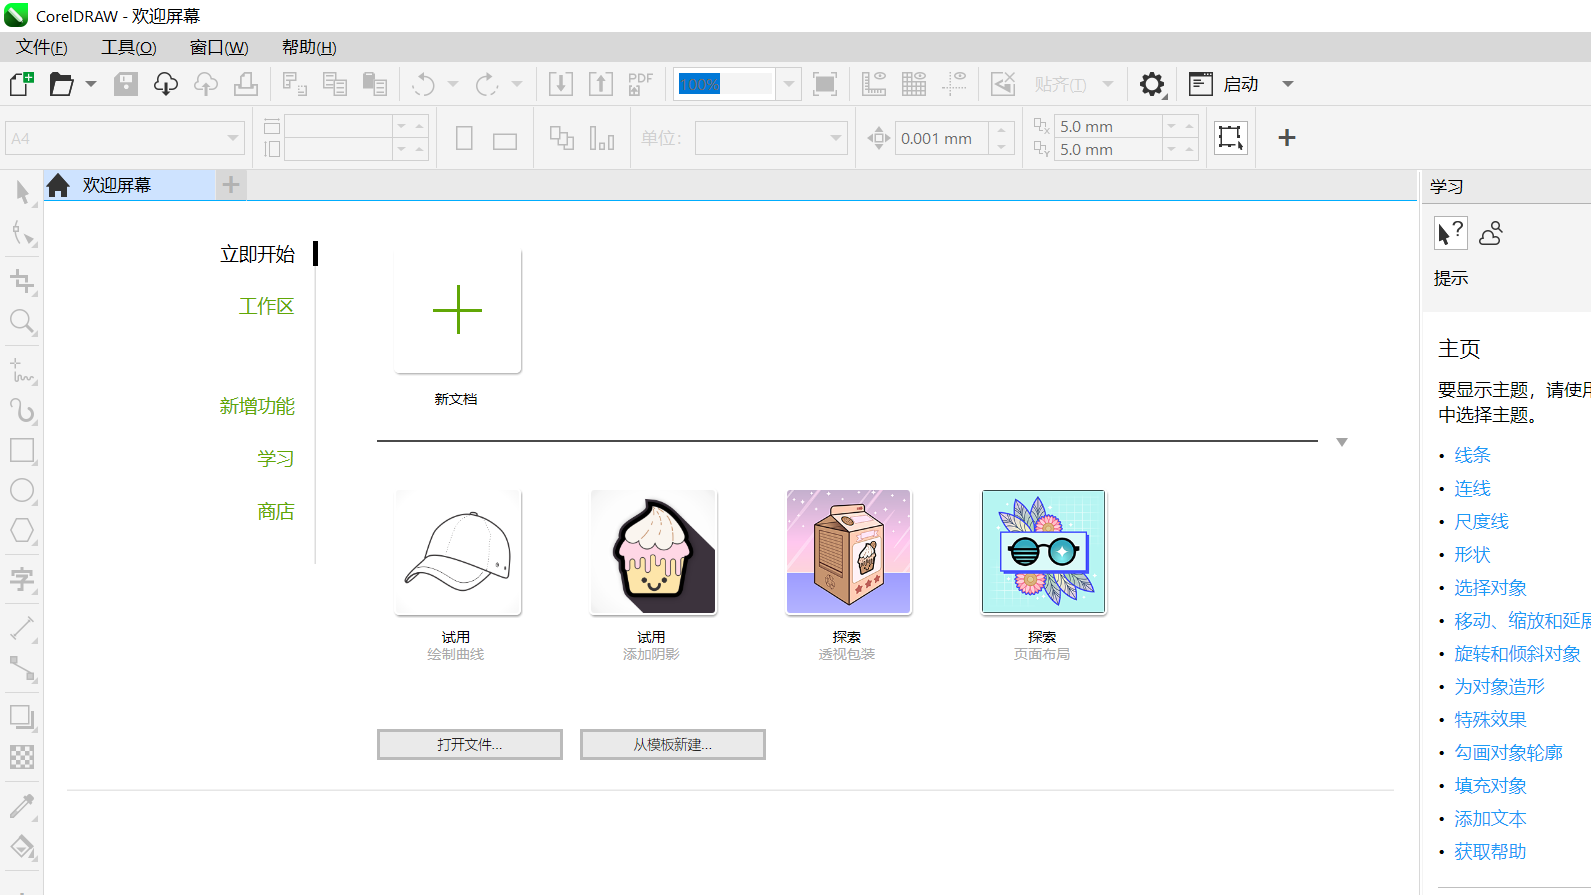
Task: Click the Undo arrow icon
Action: pos(424,84)
